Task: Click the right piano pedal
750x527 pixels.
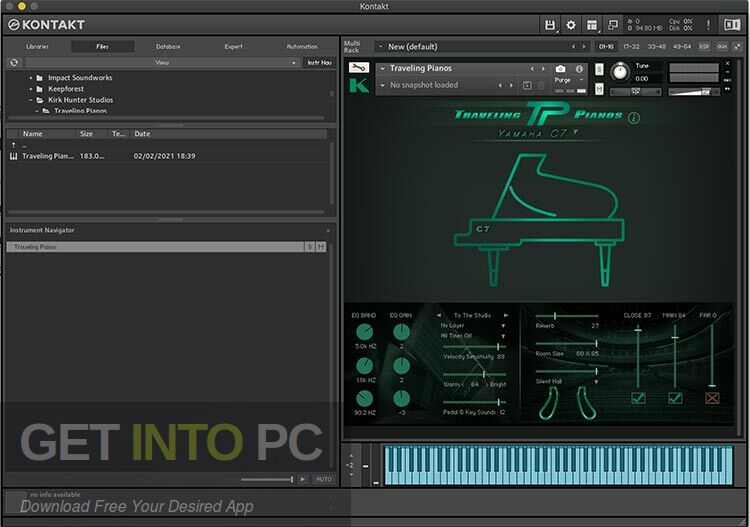Action: click(x=586, y=403)
